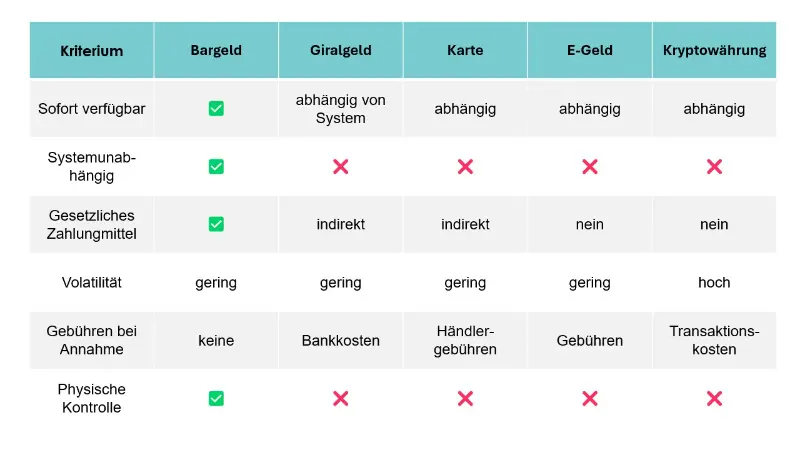Click red X for E-Geld Physische Kontrolle
Screen dimensions: 800x450
pyautogui.click(x=590, y=398)
